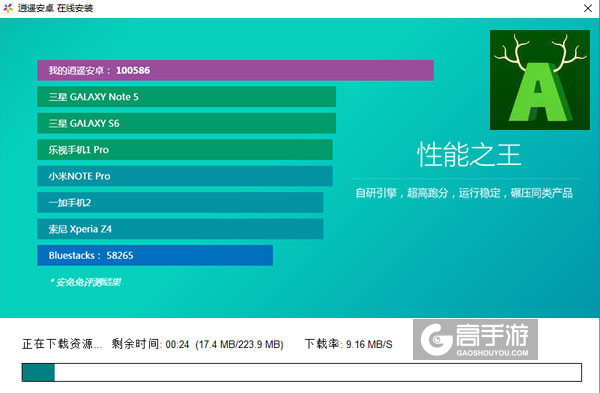Viewport: 600px width, 393px height.
Task: Click the green antlered A logo image
Action: click(540, 80)
